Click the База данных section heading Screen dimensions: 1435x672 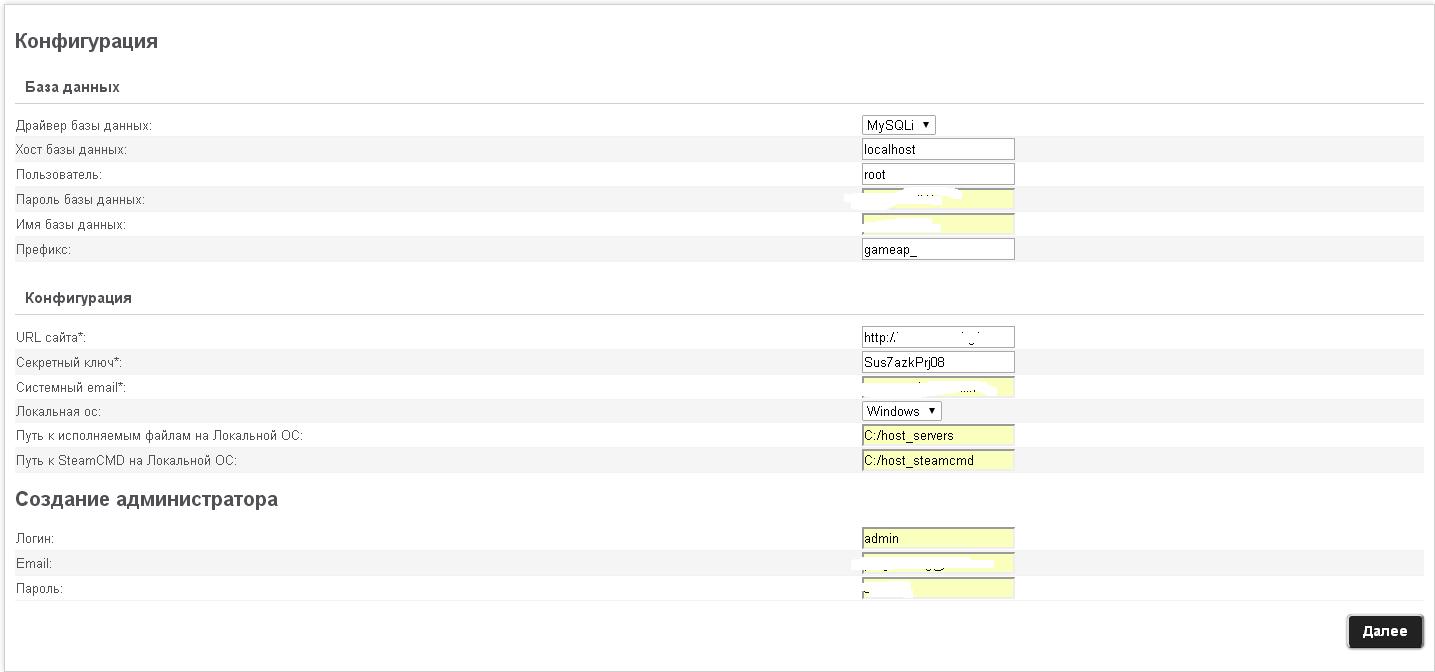[72, 87]
